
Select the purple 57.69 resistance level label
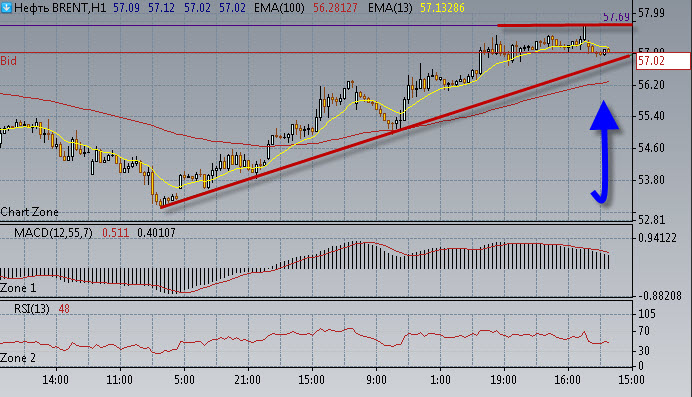click(x=616, y=17)
